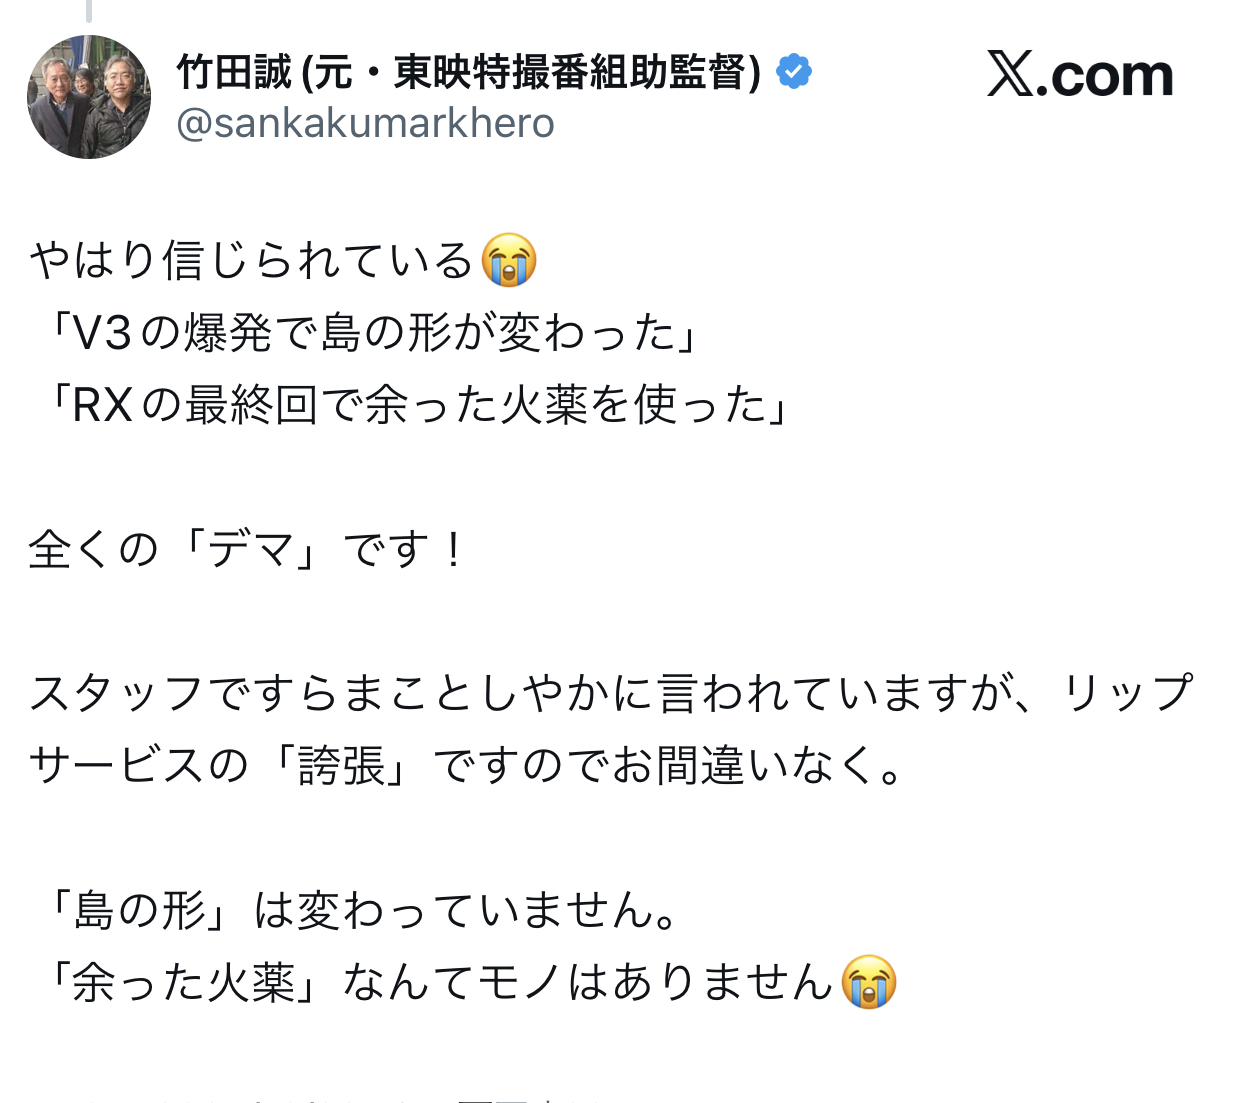1242x1103 pixels.
Task: Open the profile avatar photo
Action: pyautogui.click(x=89, y=97)
